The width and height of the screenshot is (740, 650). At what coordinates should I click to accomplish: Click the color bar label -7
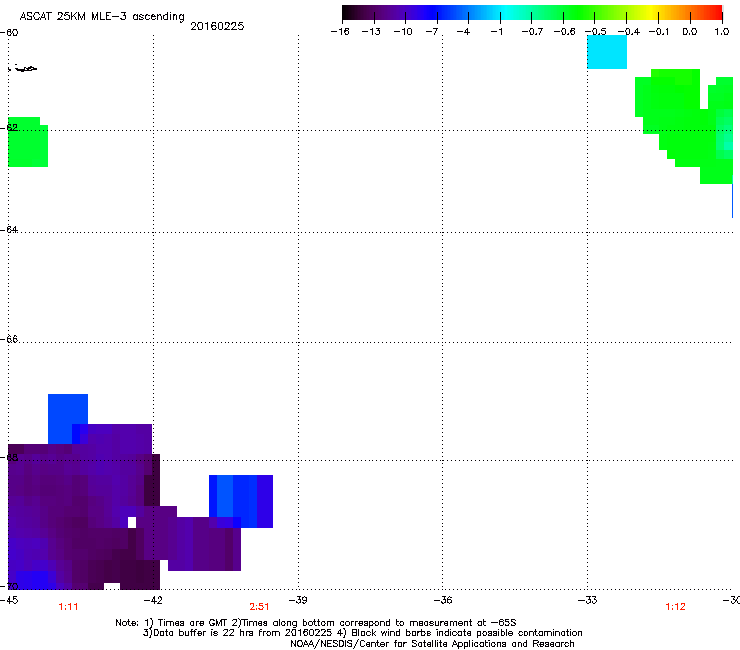click(x=431, y=32)
